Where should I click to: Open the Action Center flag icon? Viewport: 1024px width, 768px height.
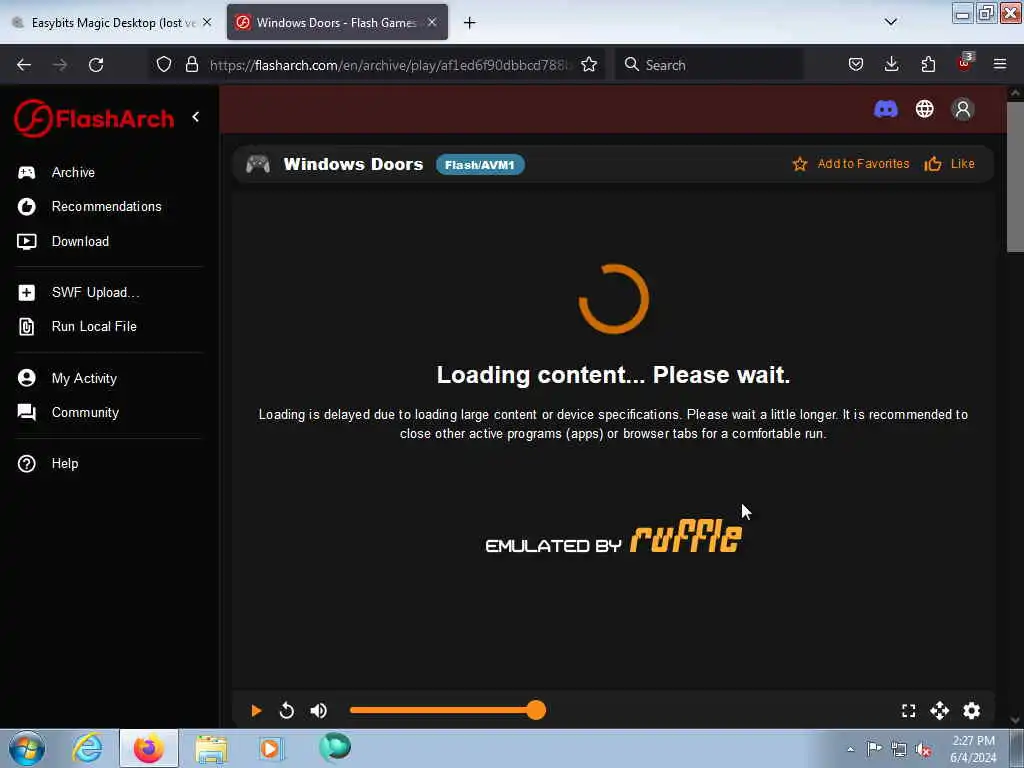tap(874, 749)
